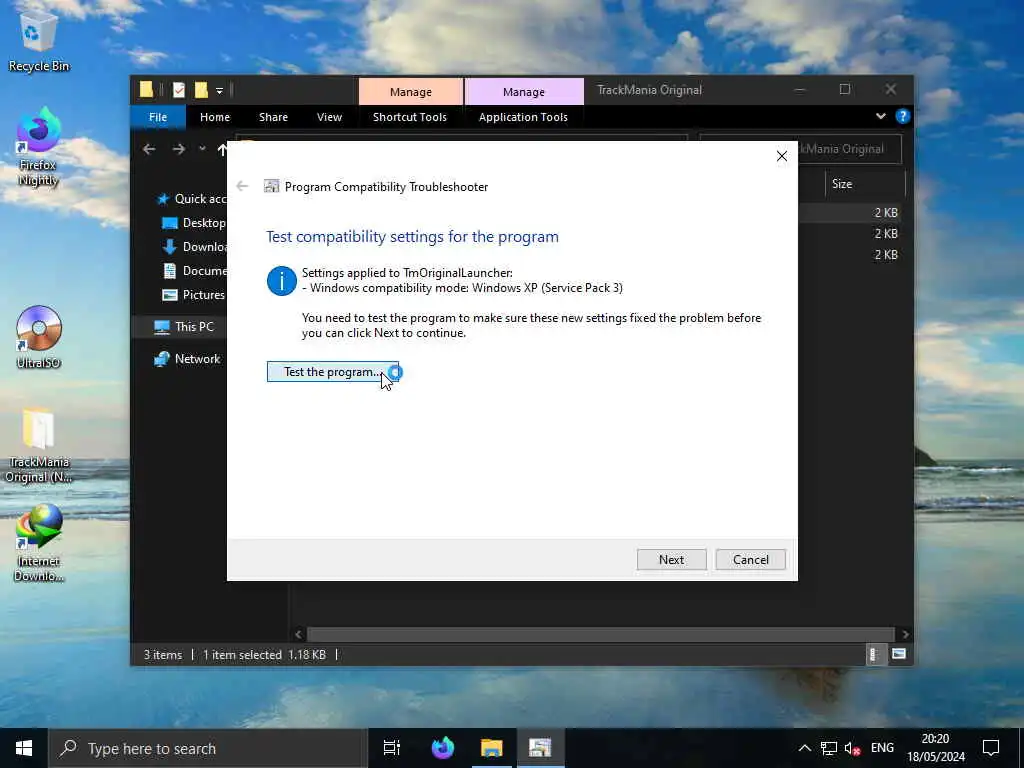Open the View ribbon tab
The height and width of the screenshot is (768, 1024).
(329, 117)
